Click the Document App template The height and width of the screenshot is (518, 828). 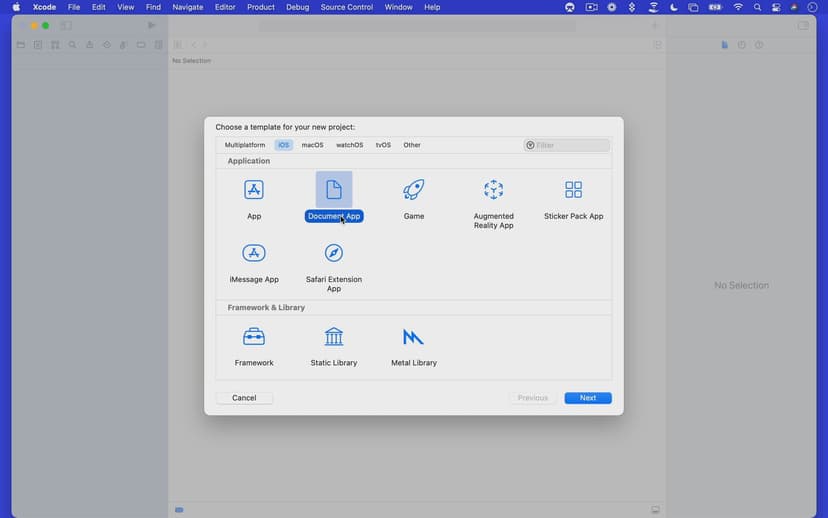coord(334,190)
